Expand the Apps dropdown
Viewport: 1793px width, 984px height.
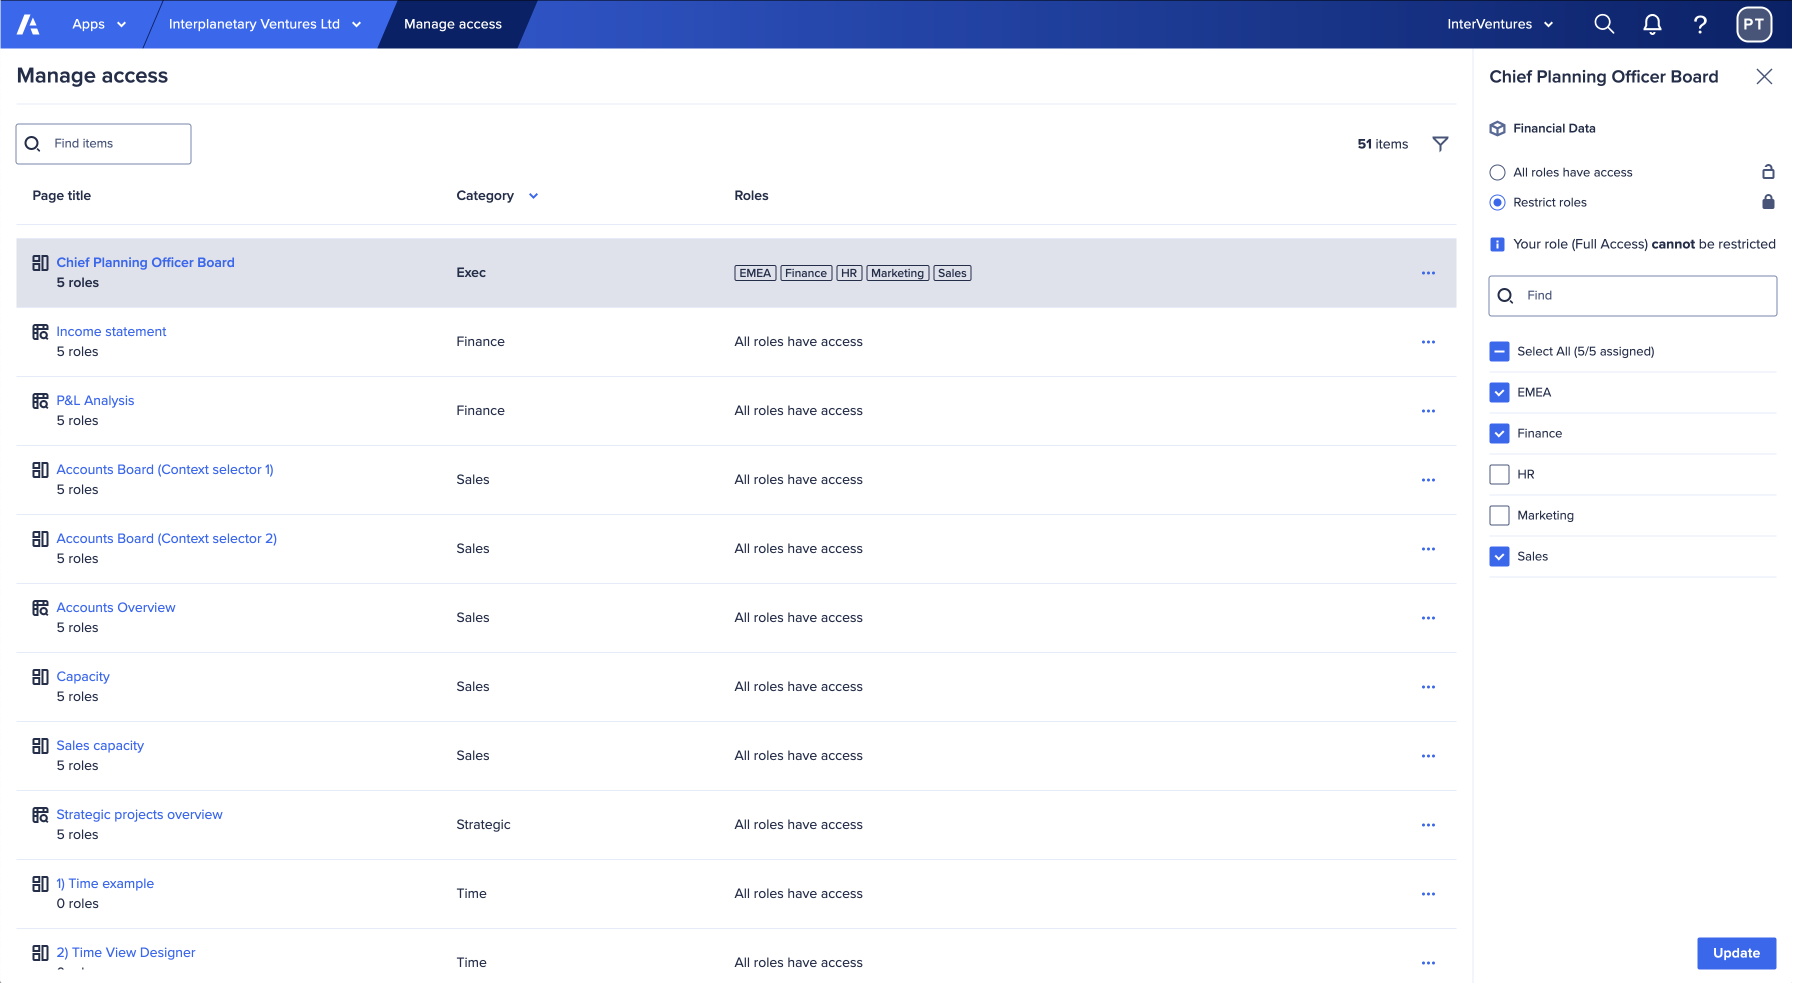coord(99,24)
